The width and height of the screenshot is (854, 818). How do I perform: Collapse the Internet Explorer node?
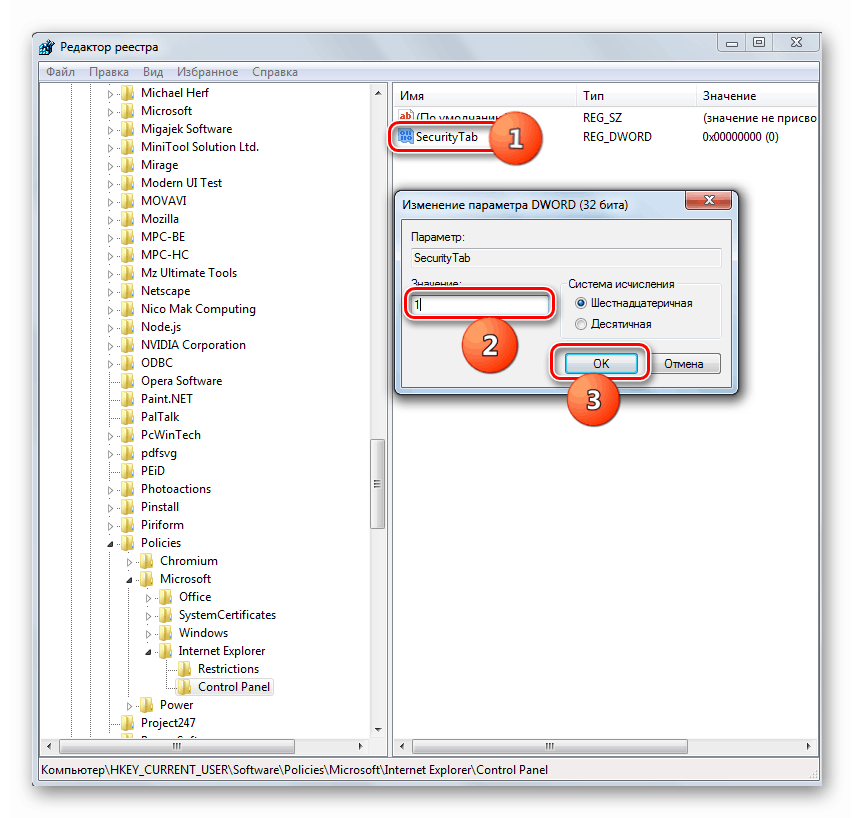149,652
